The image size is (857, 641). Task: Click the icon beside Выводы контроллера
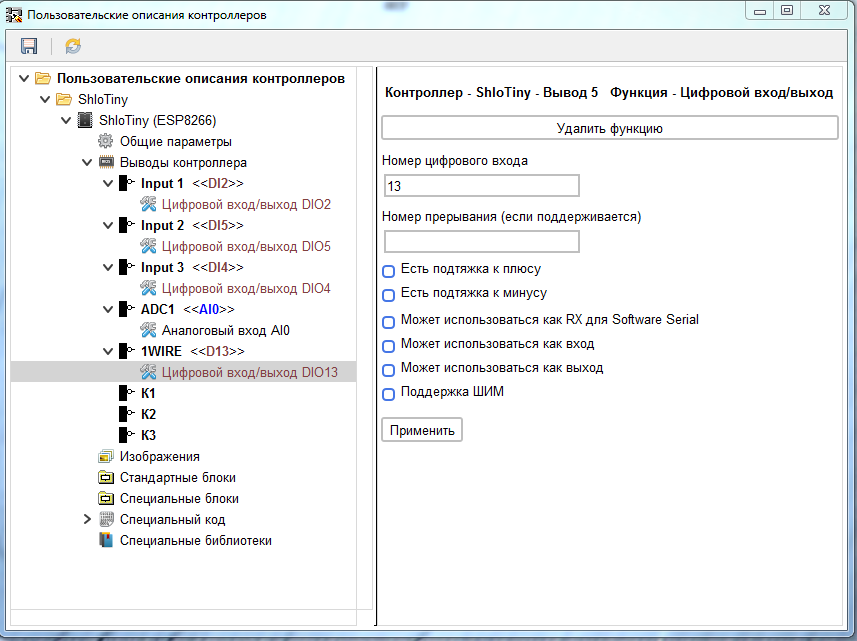[106, 162]
